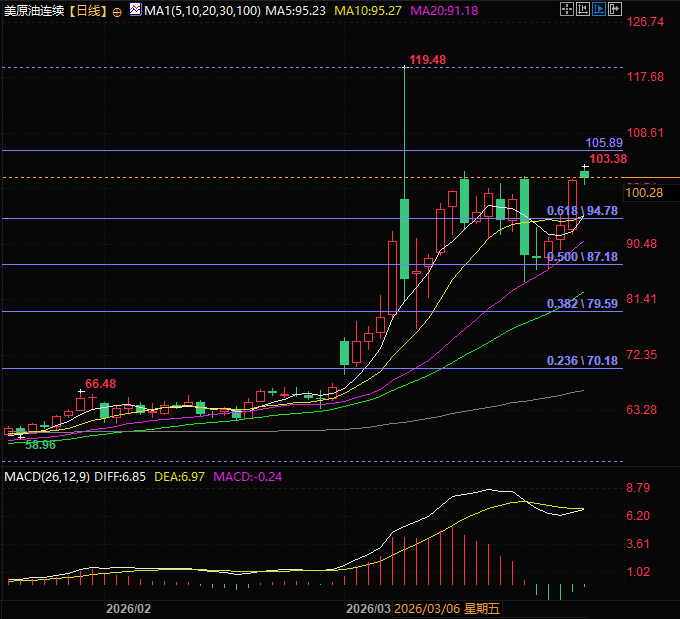Click the 美原油连续 contract name

(x=34, y=10)
